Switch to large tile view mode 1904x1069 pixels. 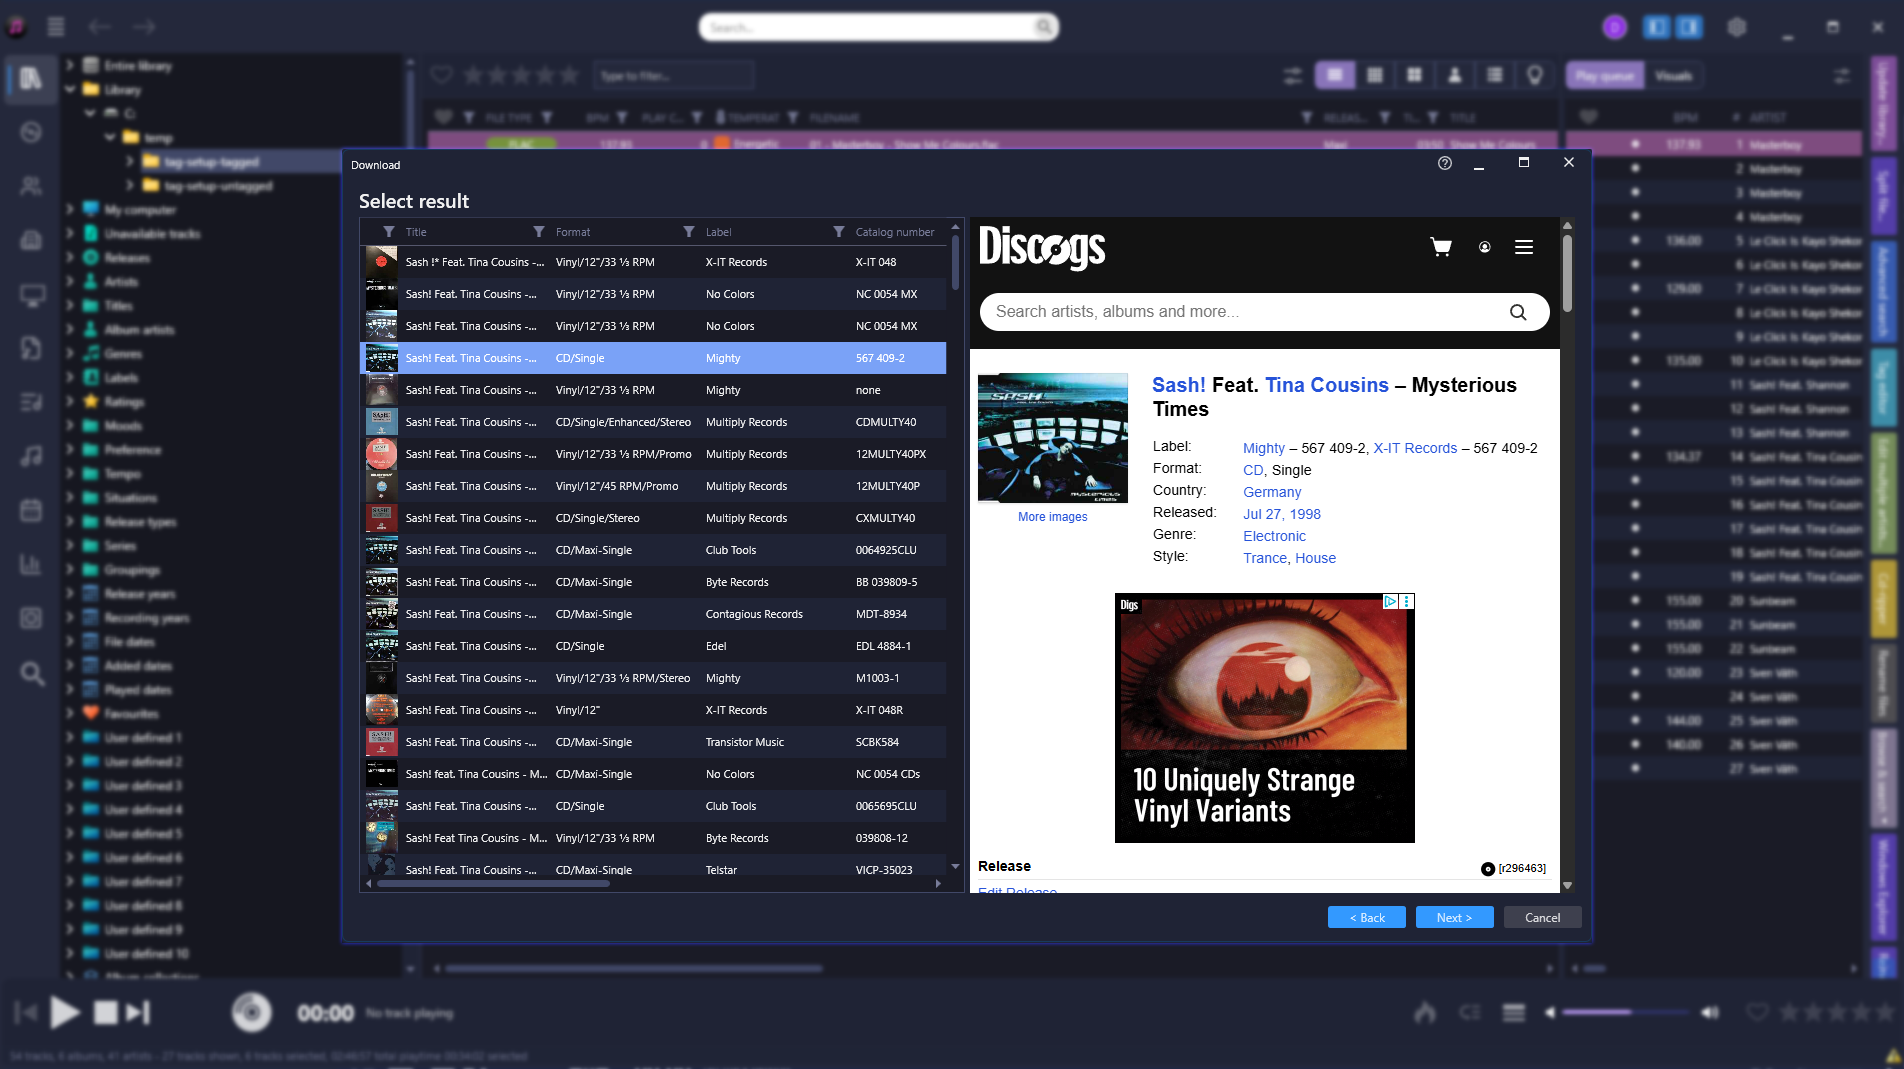click(1414, 75)
